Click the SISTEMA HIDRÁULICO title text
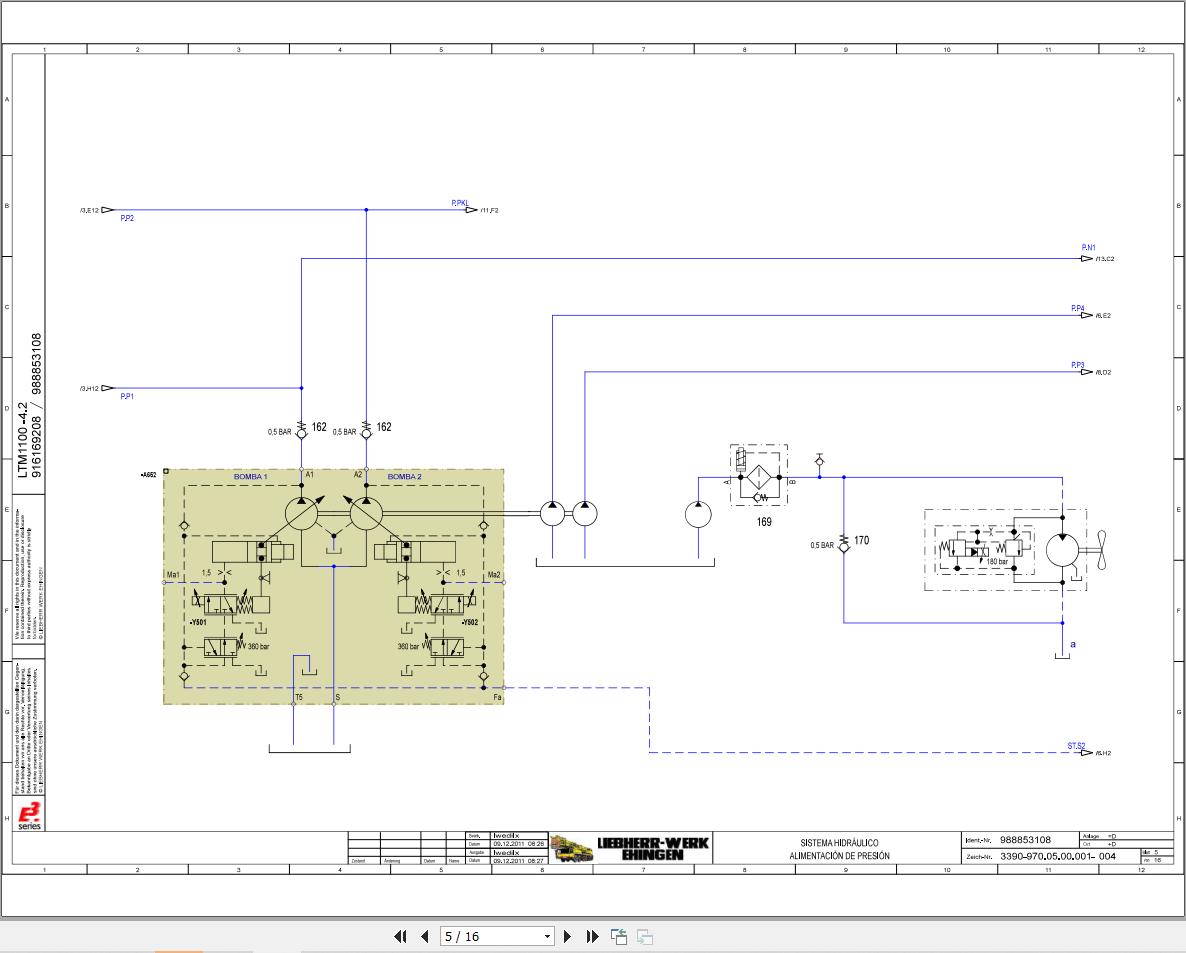The height and width of the screenshot is (953, 1186). coord(840,843)
